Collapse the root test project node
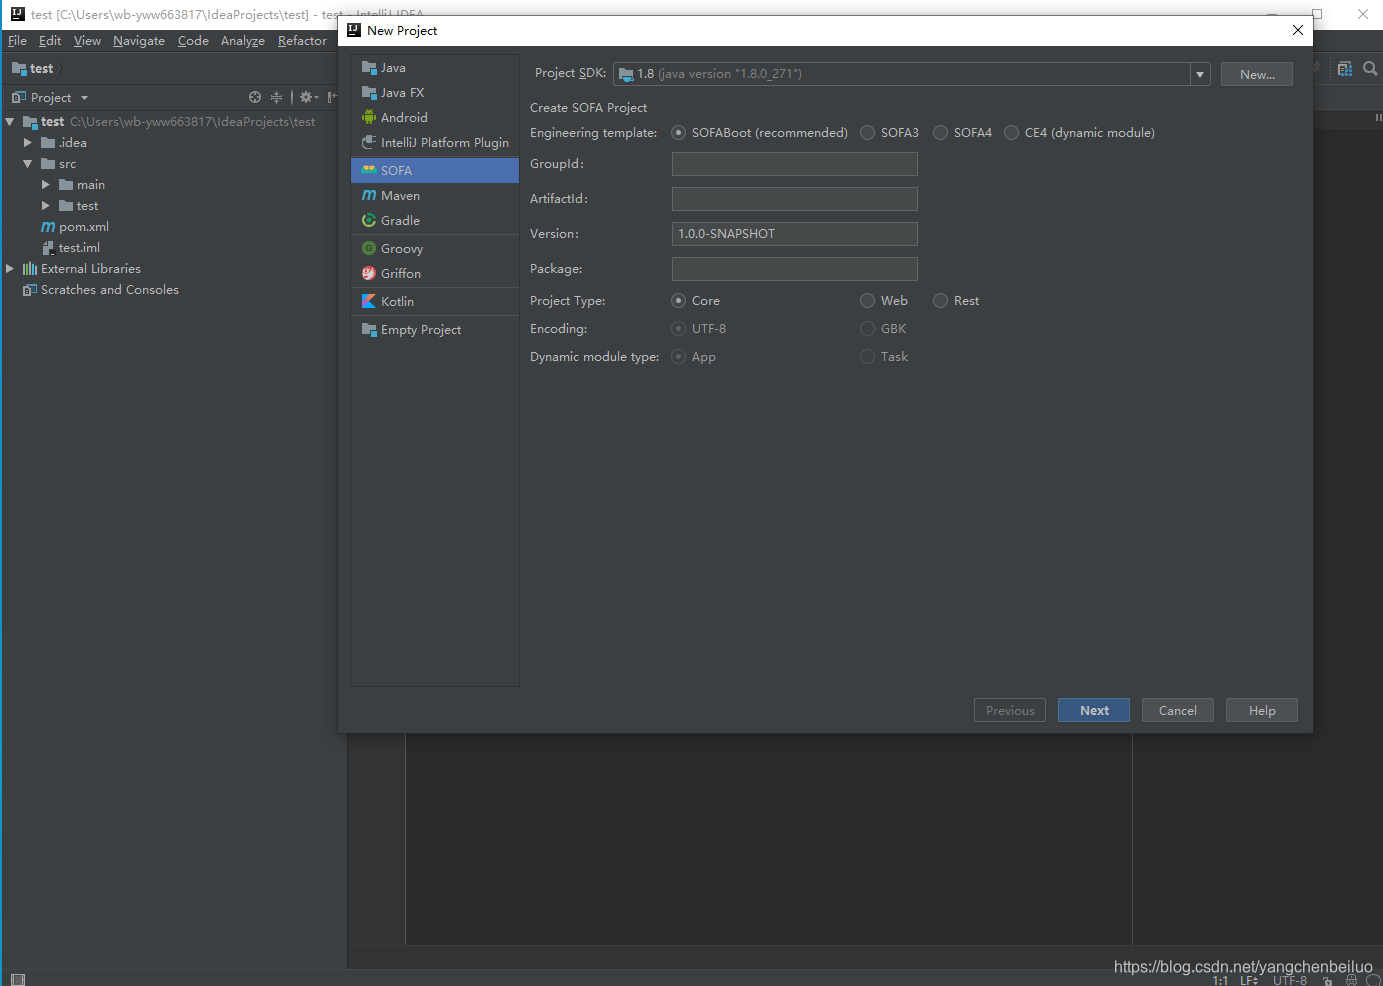The width and height of the screenshot is (1383, 986). (x=10, y=122)
